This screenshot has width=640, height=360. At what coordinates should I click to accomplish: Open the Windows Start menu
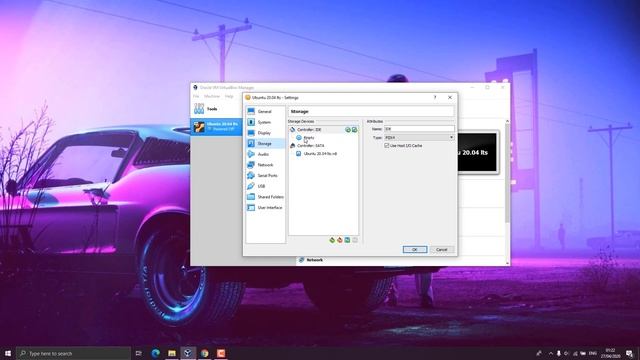[8, 353]
